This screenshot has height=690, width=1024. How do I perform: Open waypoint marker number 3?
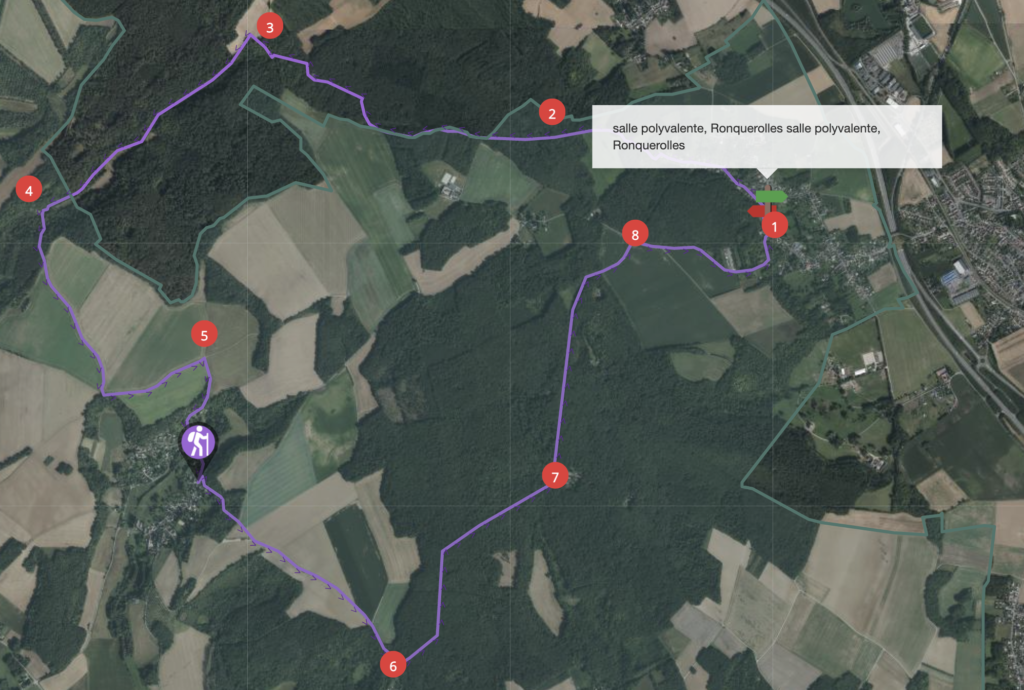click(x=270, y=27)
